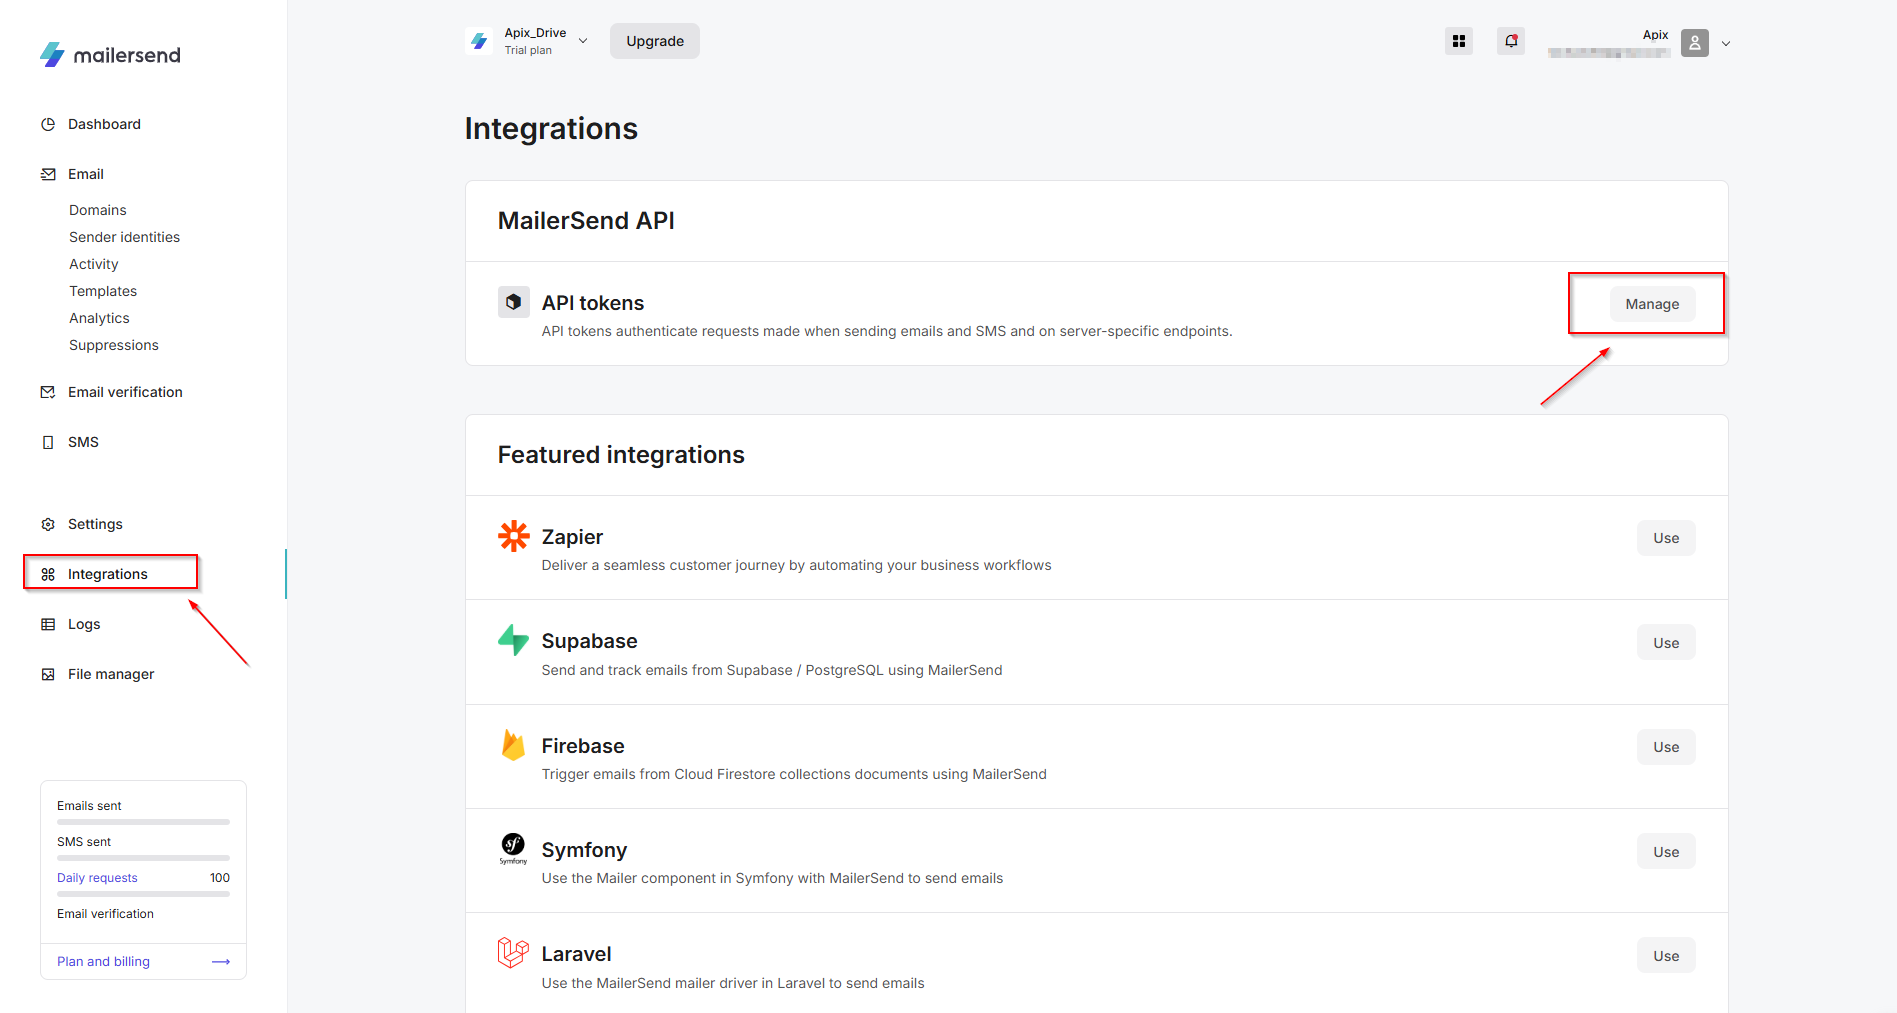Click the Email verification usage label
This screenshot has width=1897, height=1013.
[x=105, y=914]
